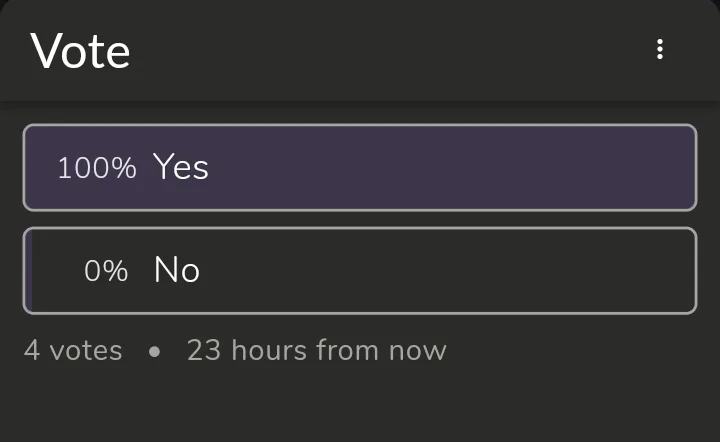The width and height of the screenshot is (720, 442).
Task: Click the number 4 in vote count
Action: coord(32,351)
